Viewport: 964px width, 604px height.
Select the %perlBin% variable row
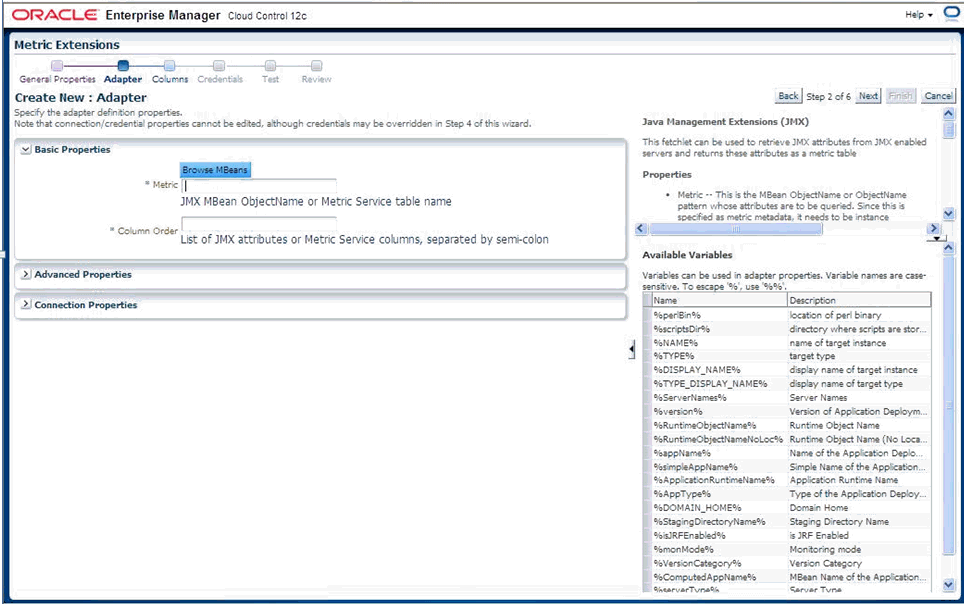pos(787,315)
